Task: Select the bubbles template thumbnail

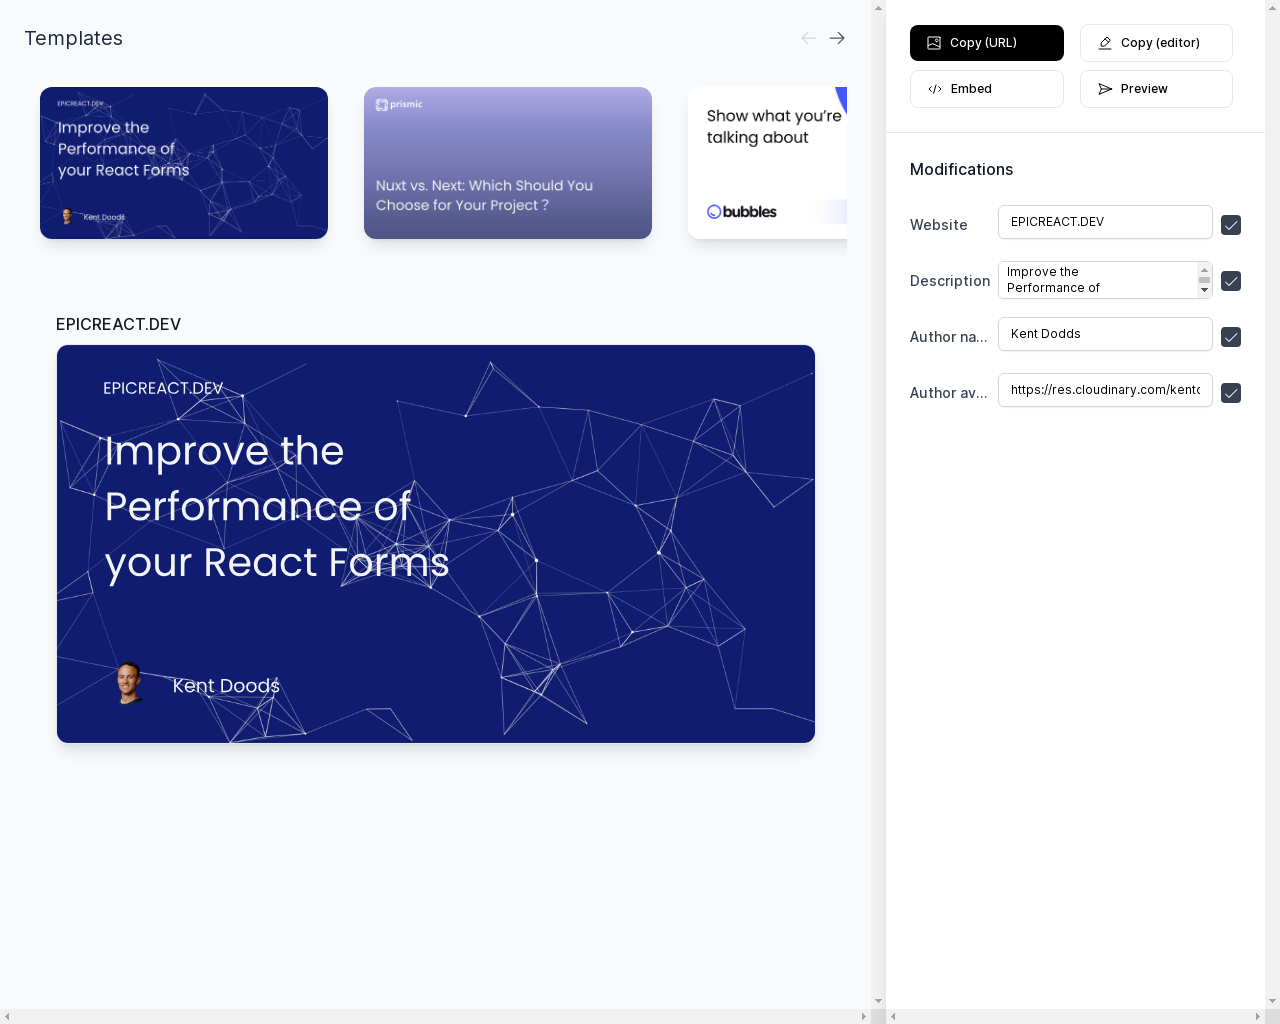Action: coord(768,163)
